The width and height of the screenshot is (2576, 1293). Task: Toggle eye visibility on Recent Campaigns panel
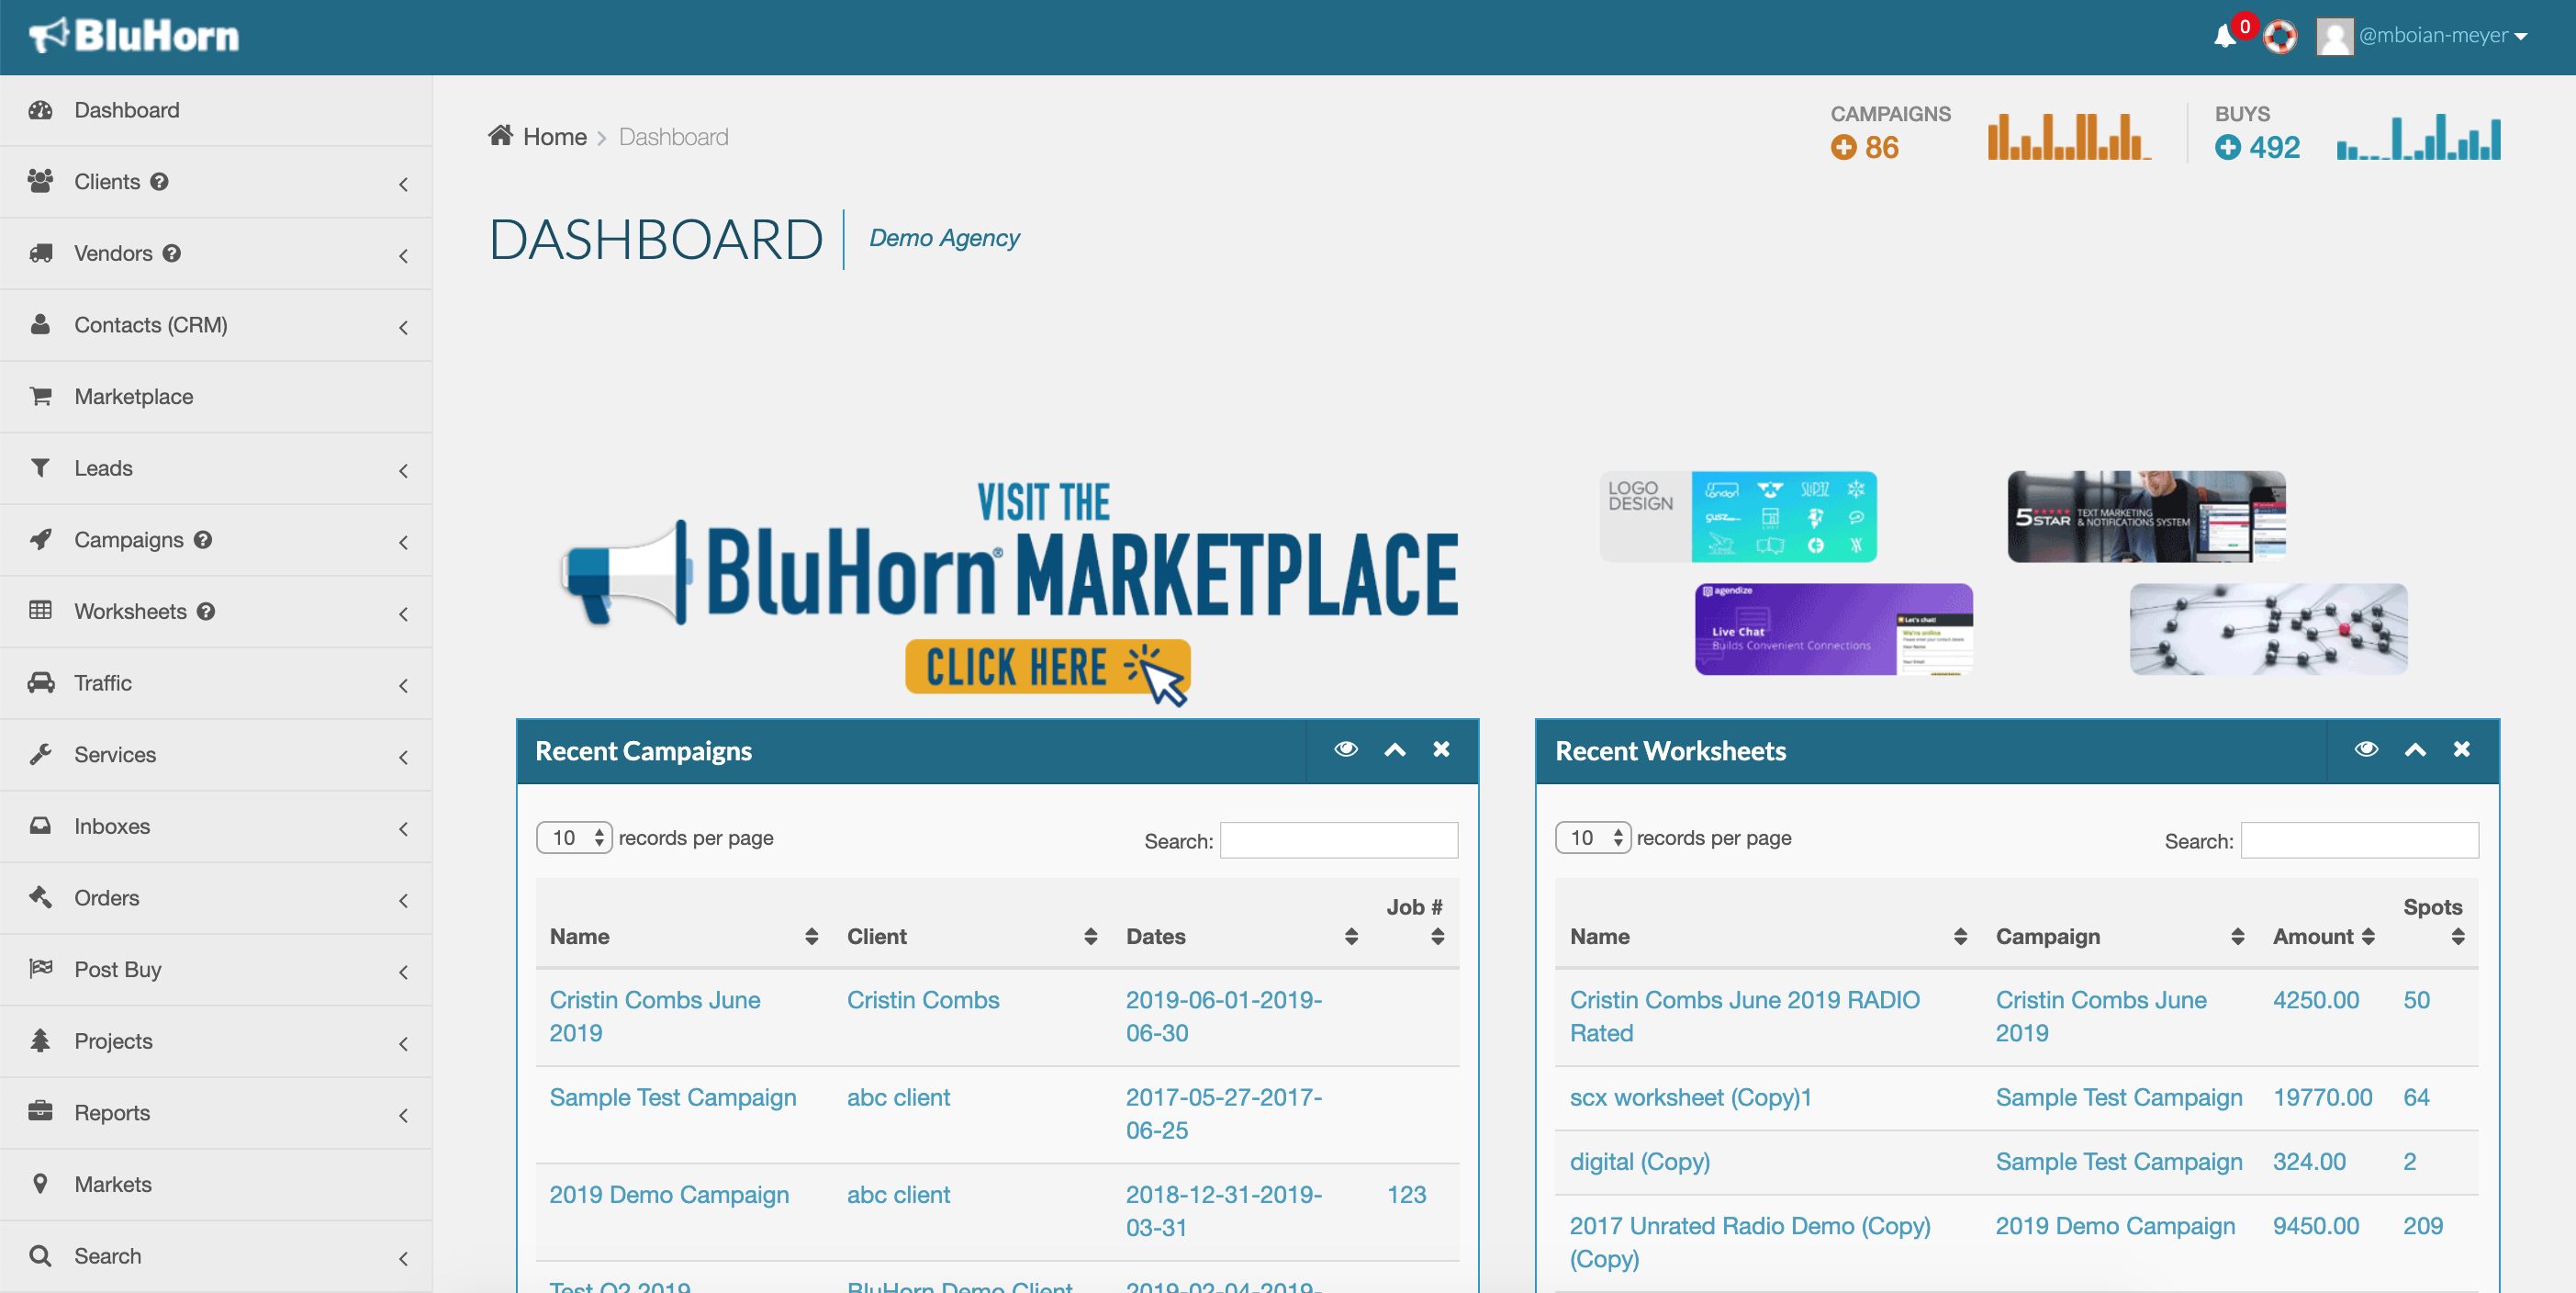click(x=1346, y=749)
